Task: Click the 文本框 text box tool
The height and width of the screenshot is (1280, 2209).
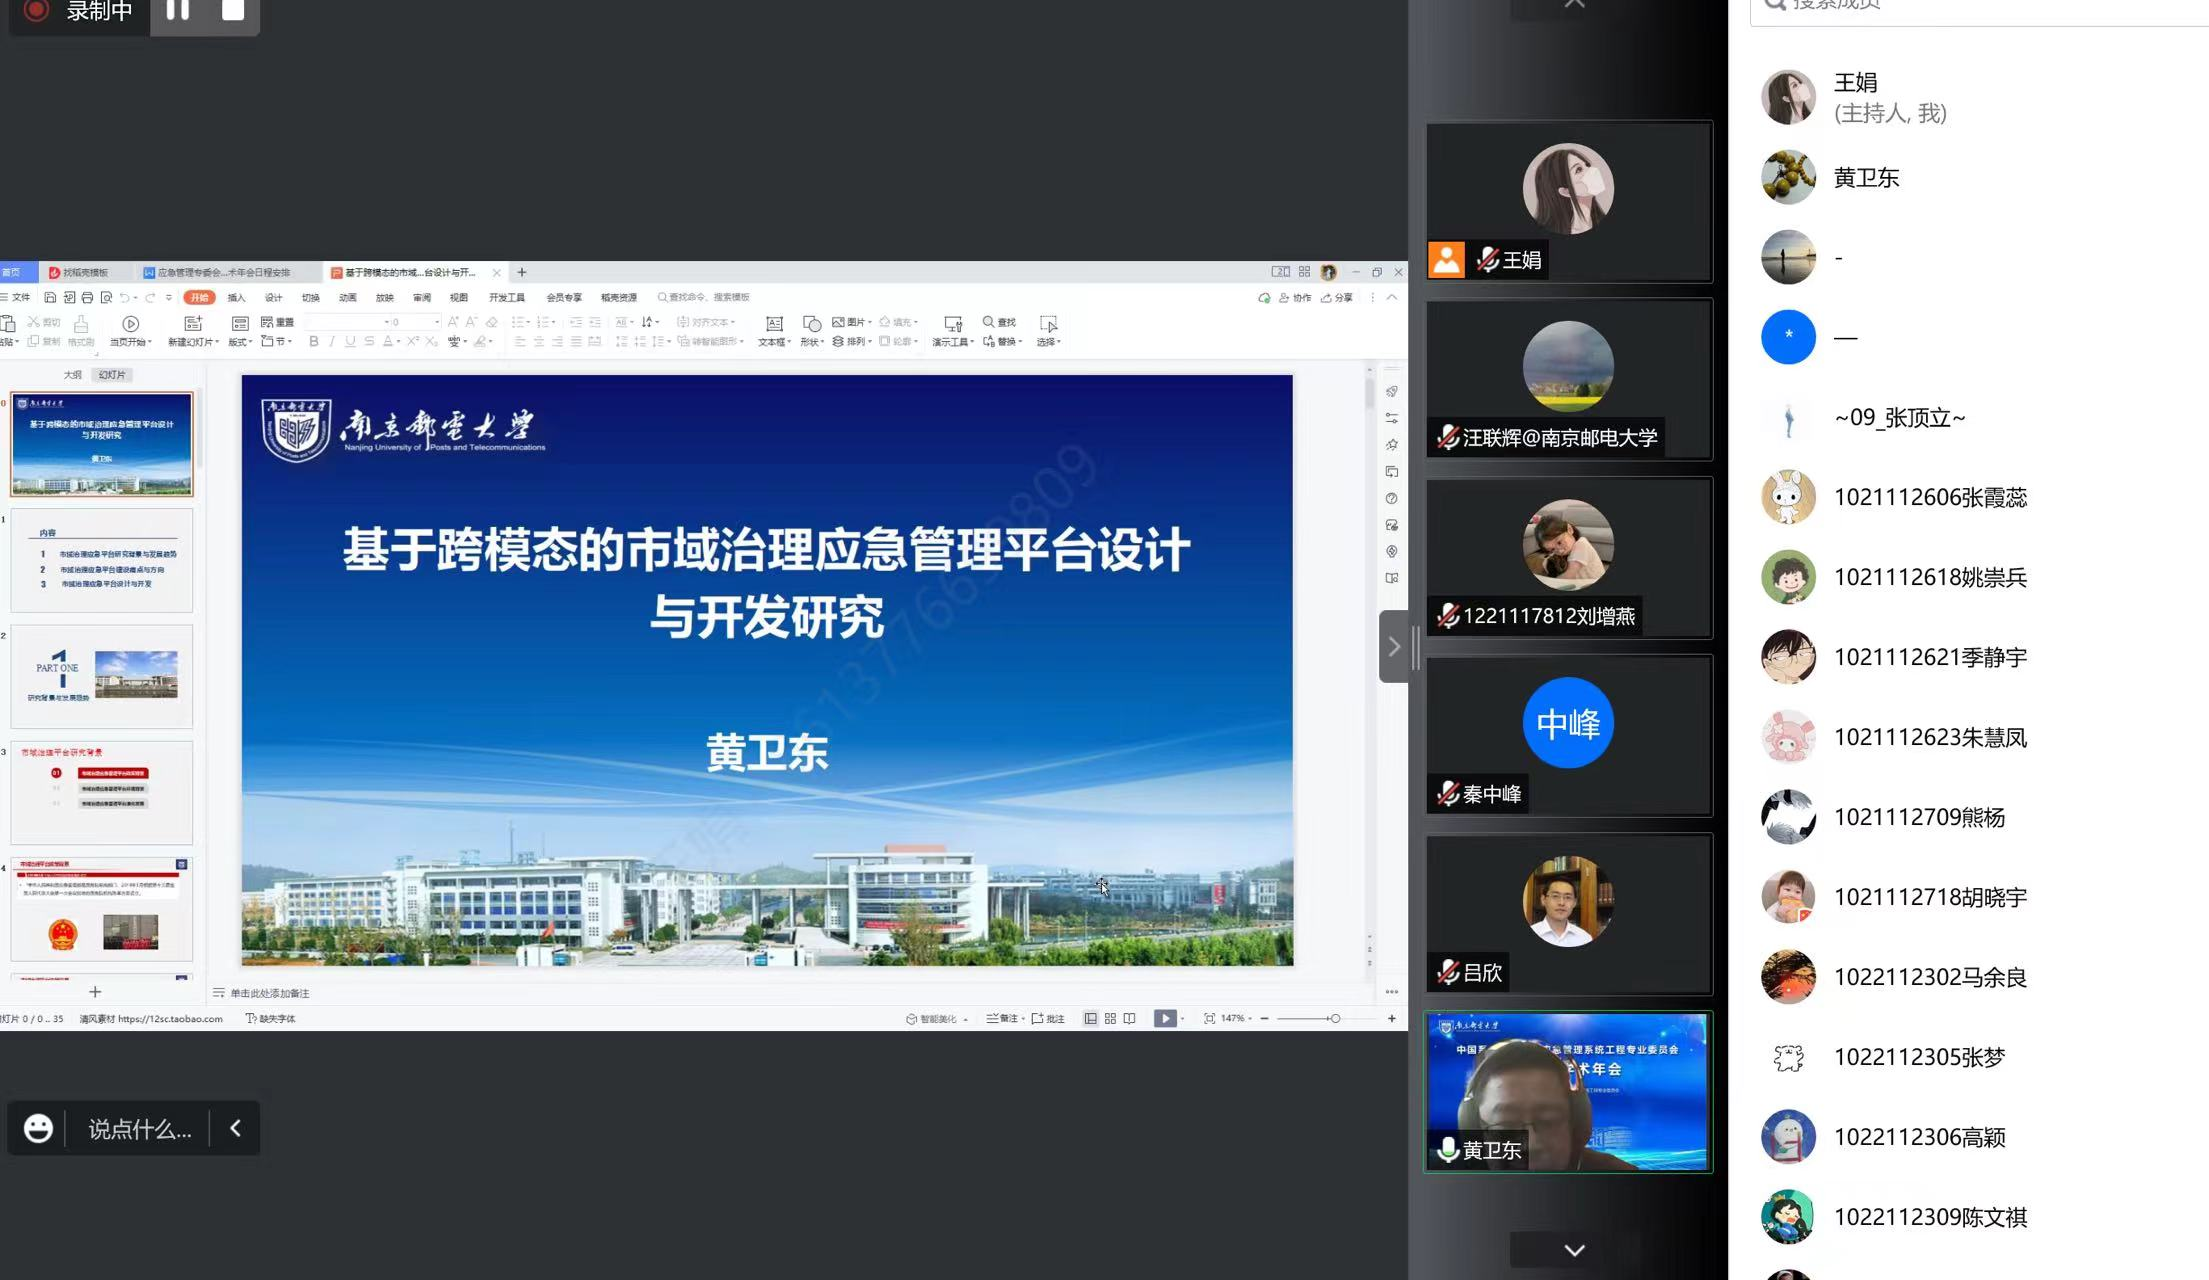Action: click(774, 324)
